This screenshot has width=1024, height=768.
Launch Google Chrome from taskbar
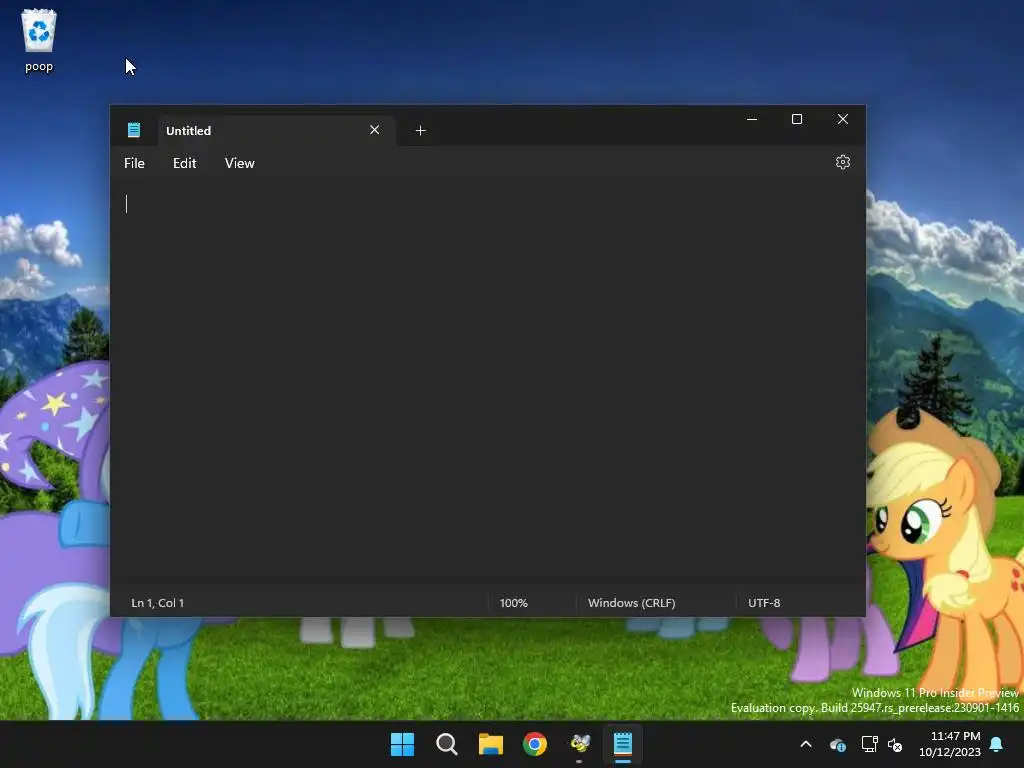point(535,744)
